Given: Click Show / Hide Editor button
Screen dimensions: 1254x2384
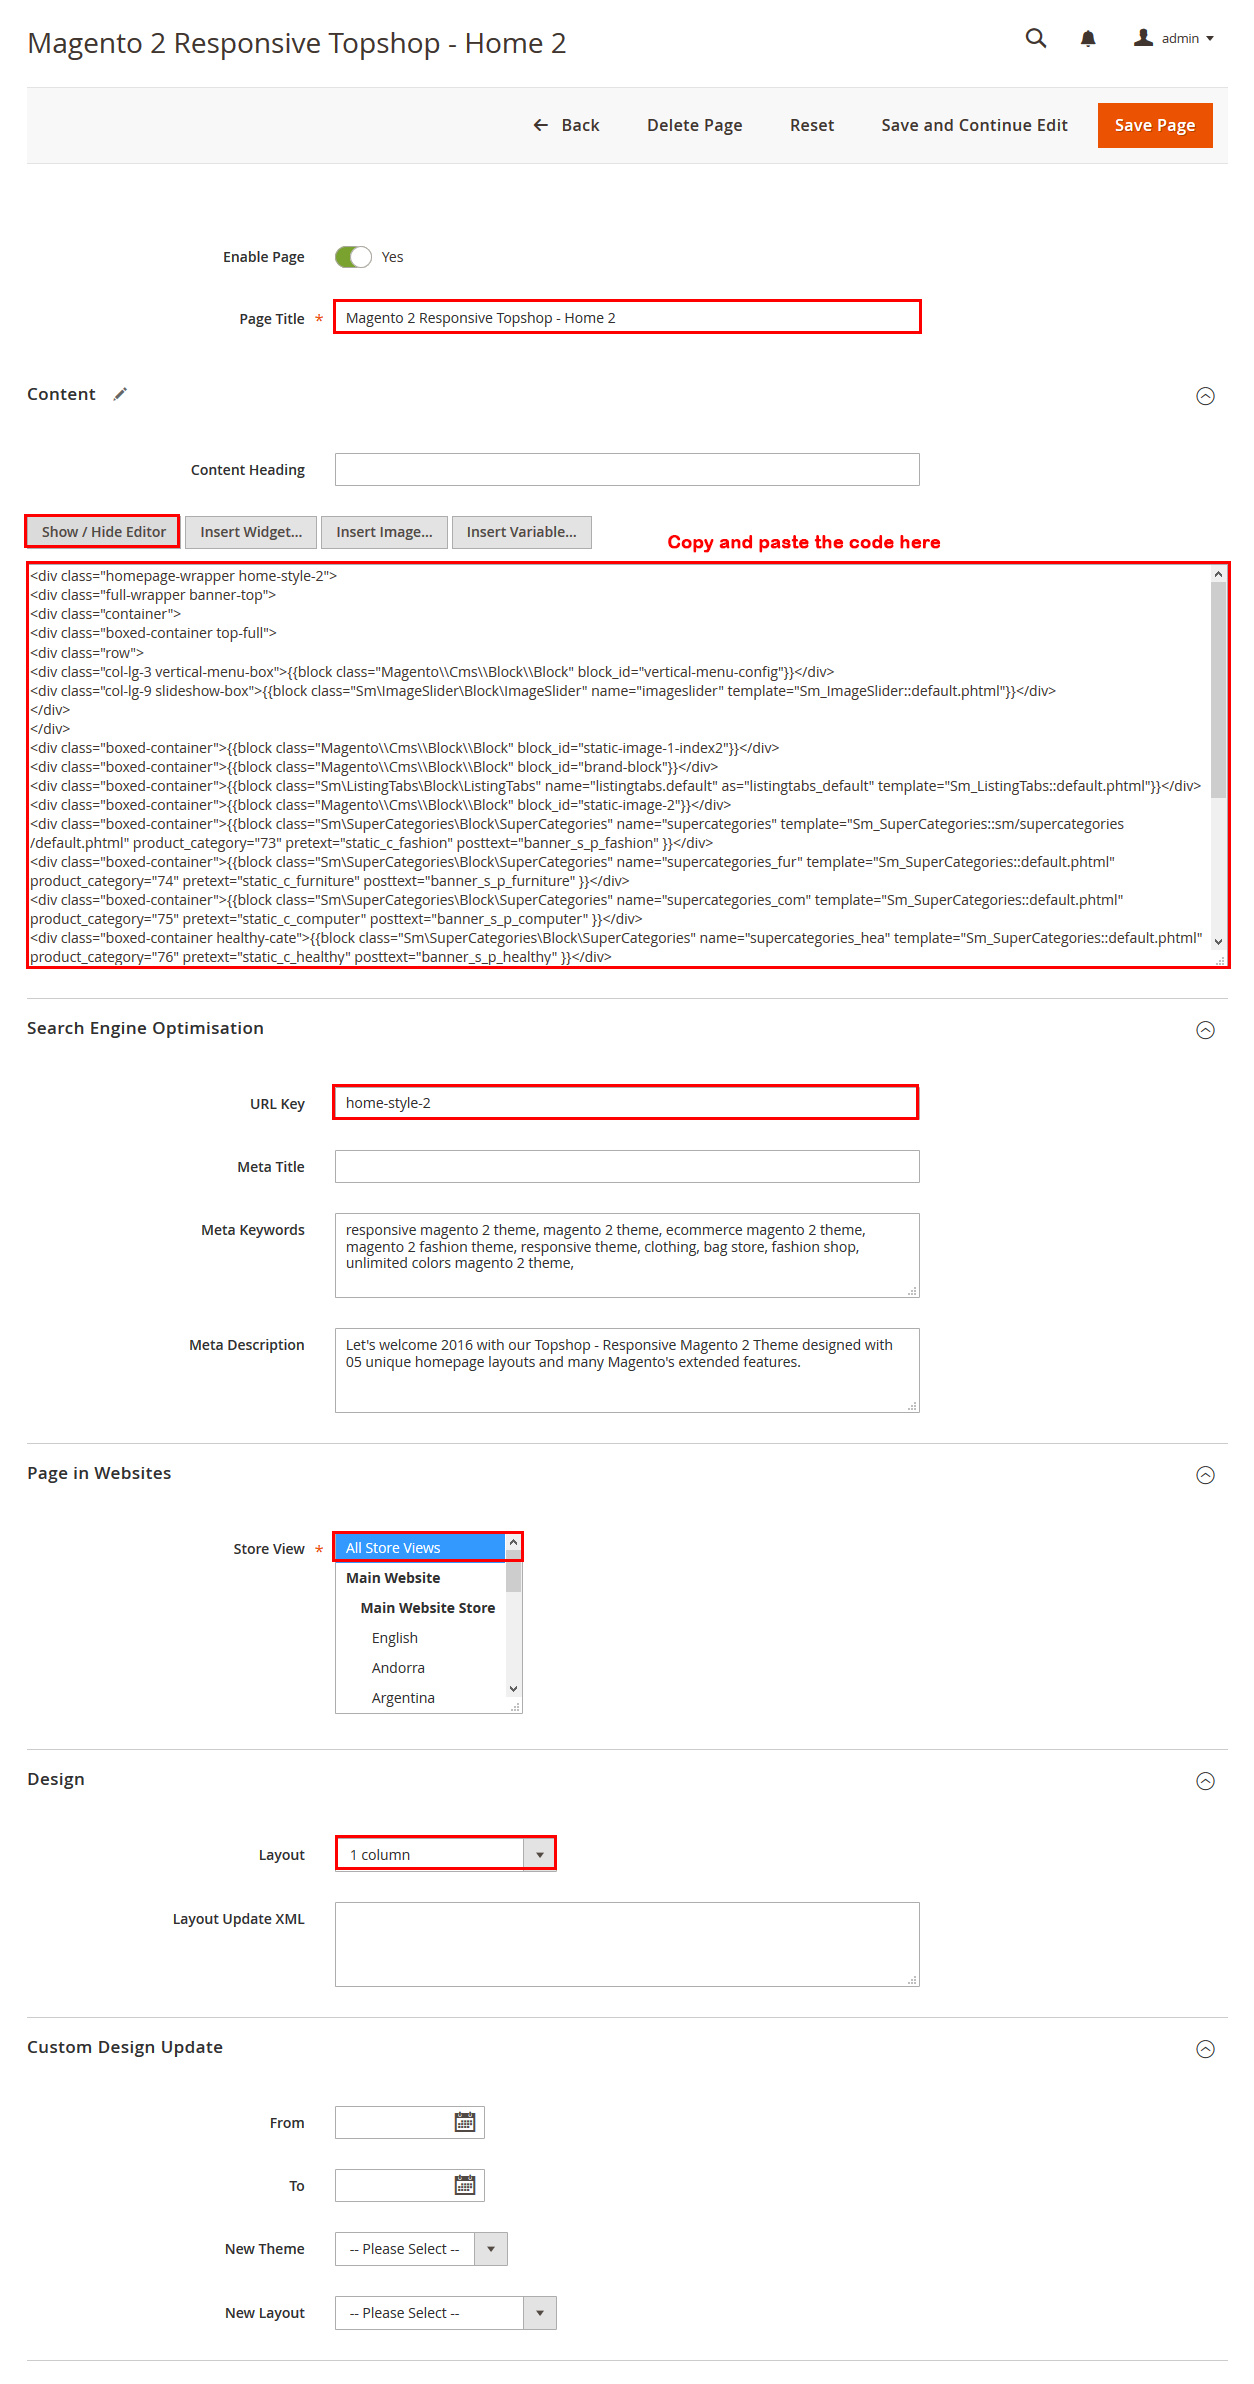Looking at the screenshot, I should 103,532.
